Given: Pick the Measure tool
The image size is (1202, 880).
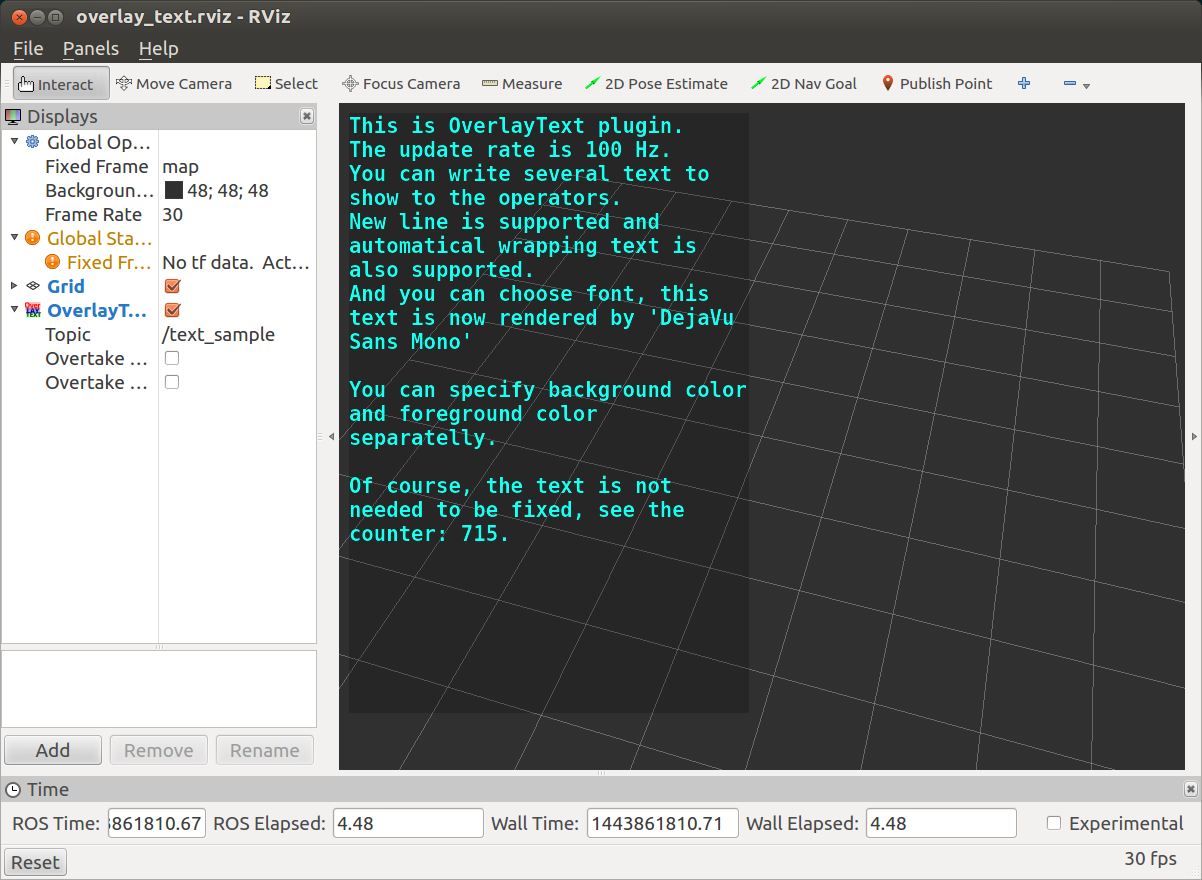Looking at the screenshot, I should [x=522, y=84].
